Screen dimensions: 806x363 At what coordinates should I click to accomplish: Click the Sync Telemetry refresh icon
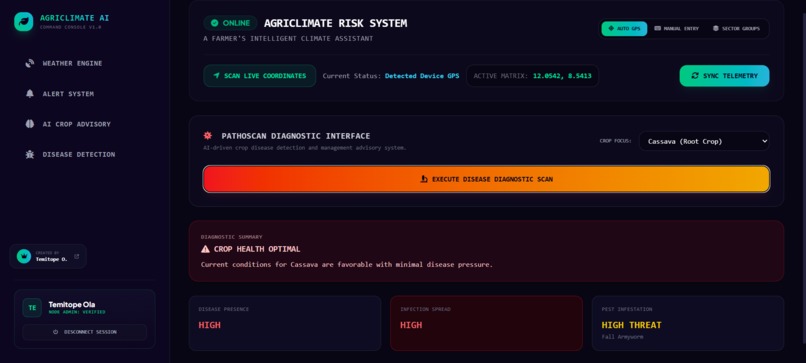[x=695, y=76]
